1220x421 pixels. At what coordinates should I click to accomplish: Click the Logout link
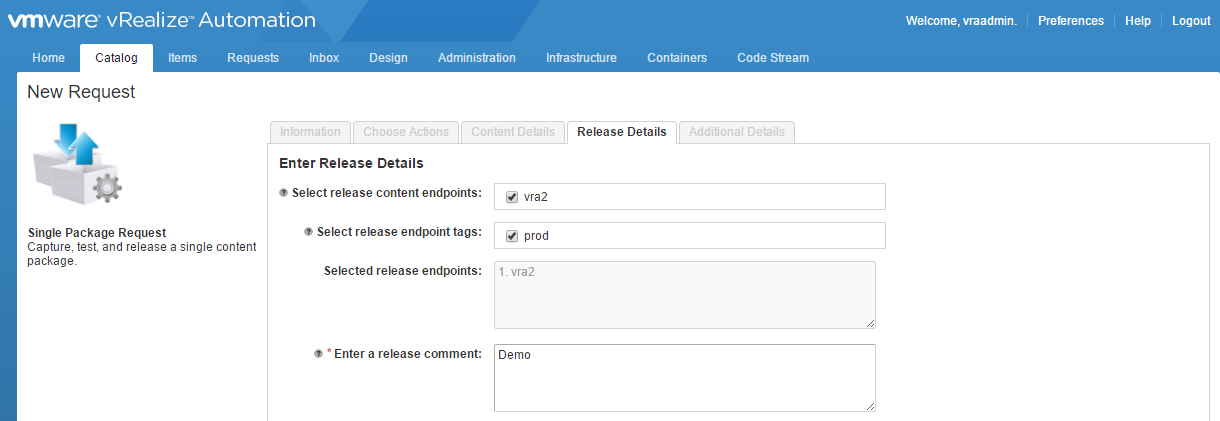pos(1191,21)
